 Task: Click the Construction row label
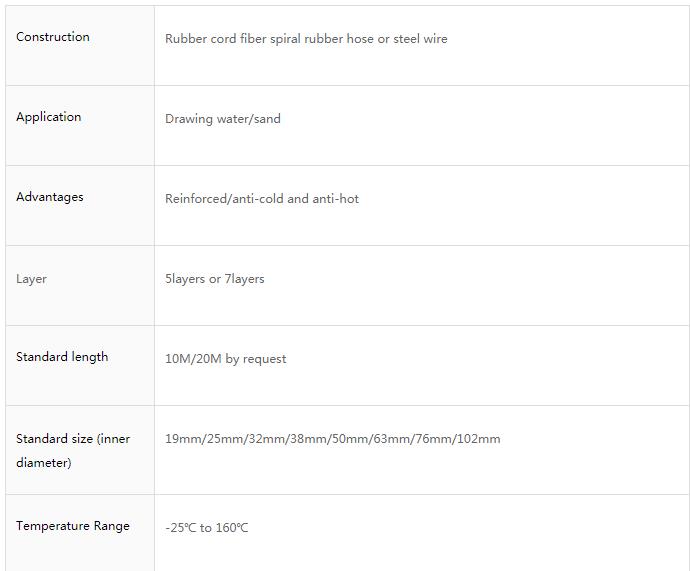(53, 37)
